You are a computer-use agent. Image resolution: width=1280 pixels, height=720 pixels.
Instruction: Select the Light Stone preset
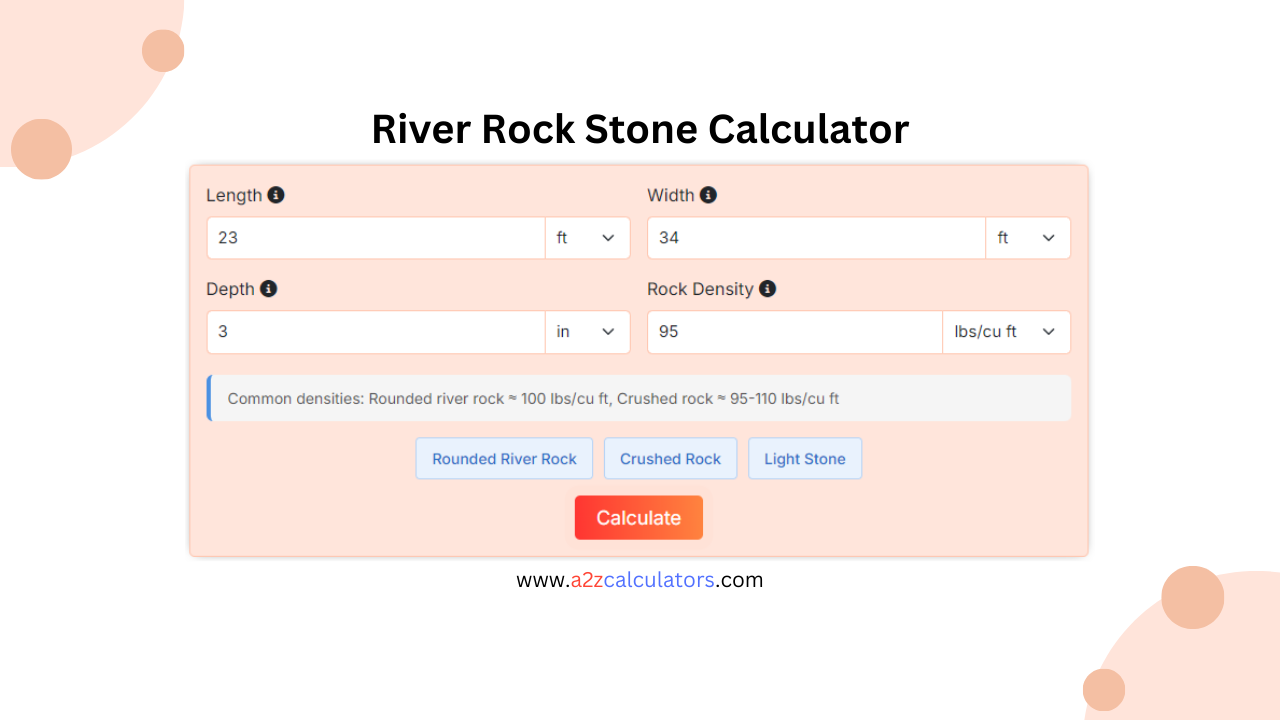pos(805,458)
